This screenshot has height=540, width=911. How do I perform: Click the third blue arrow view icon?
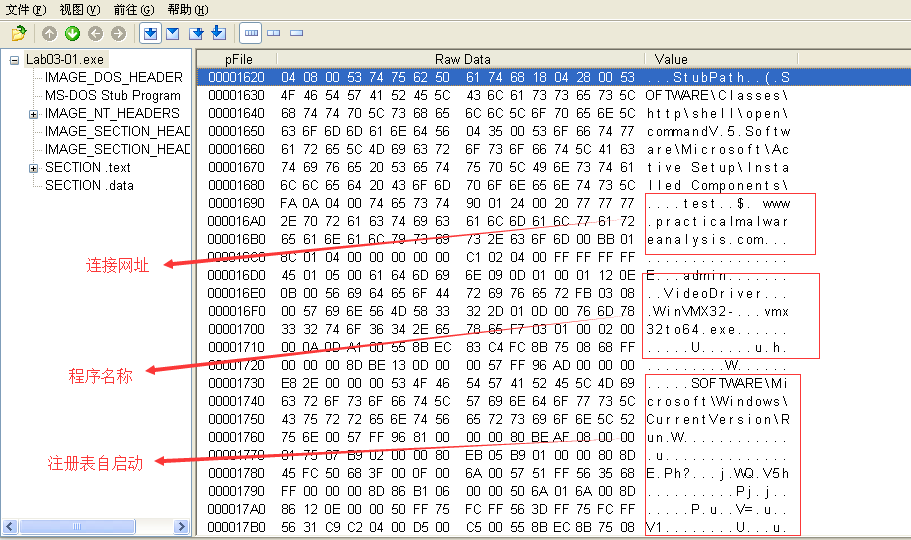pyautogui.click(x=196, y=34)
